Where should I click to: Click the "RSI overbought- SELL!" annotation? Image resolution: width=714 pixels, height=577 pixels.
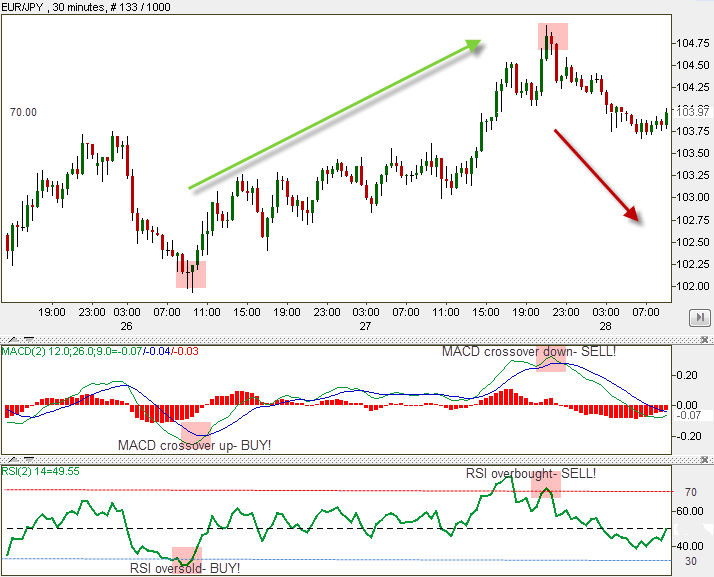(x=530, y=473)
